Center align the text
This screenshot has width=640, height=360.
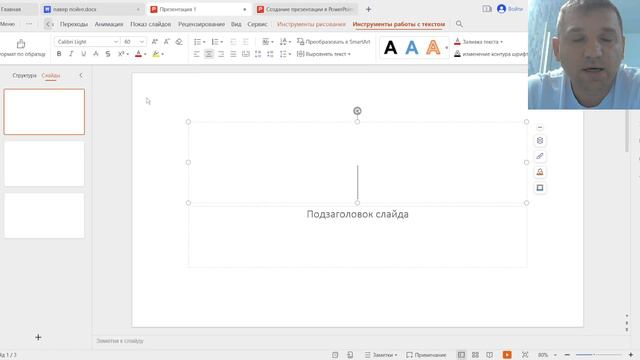(x=209, y=54)
